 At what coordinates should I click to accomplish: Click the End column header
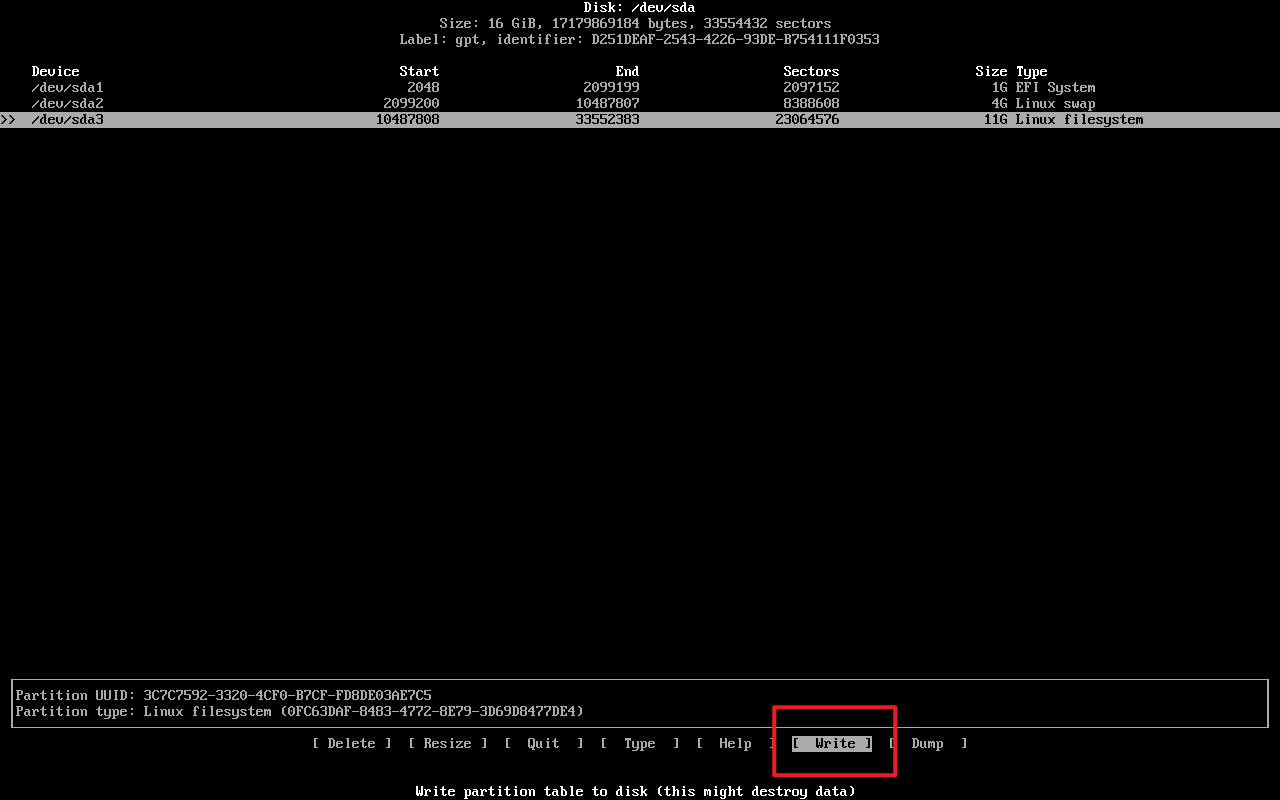(x=627, y=71)
